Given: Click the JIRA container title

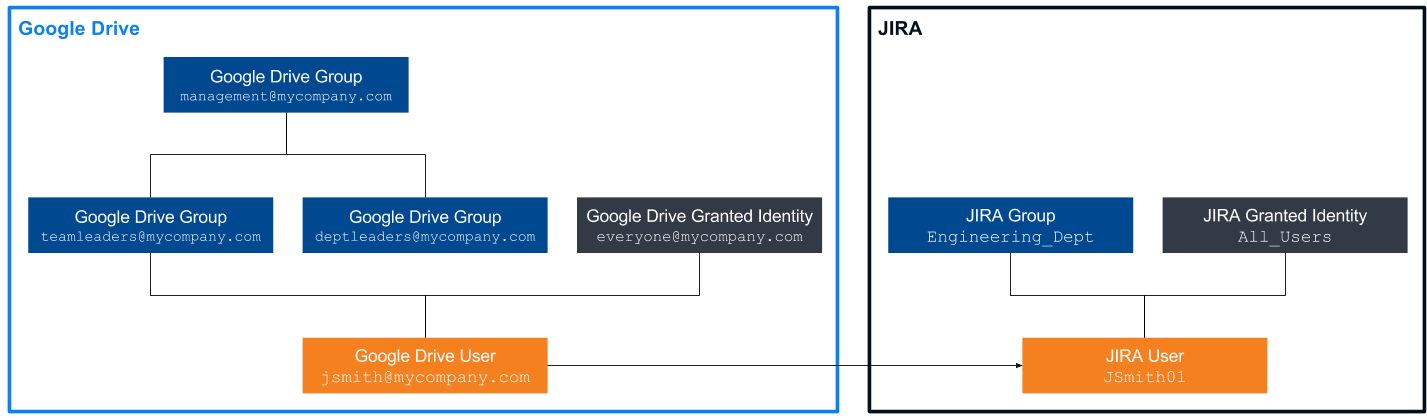Looking at the screenshot, I should tap(900, 29).
